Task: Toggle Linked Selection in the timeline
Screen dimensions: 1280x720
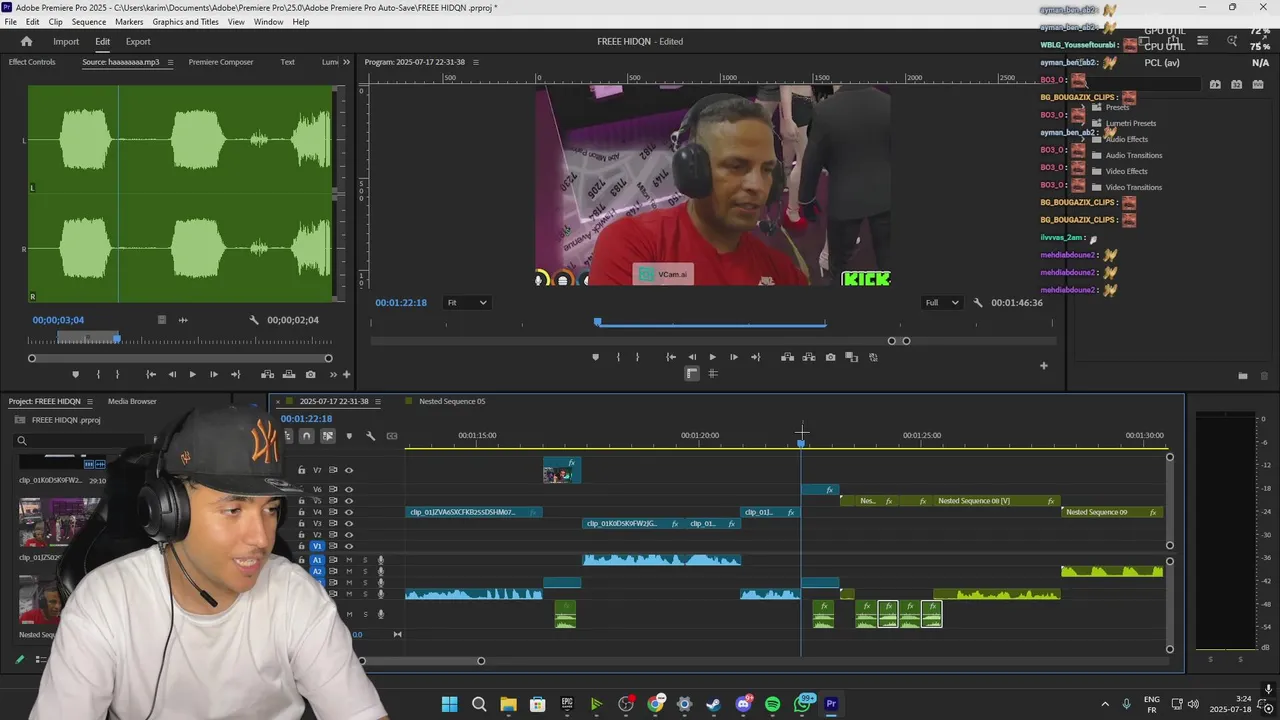Action: 328,436
